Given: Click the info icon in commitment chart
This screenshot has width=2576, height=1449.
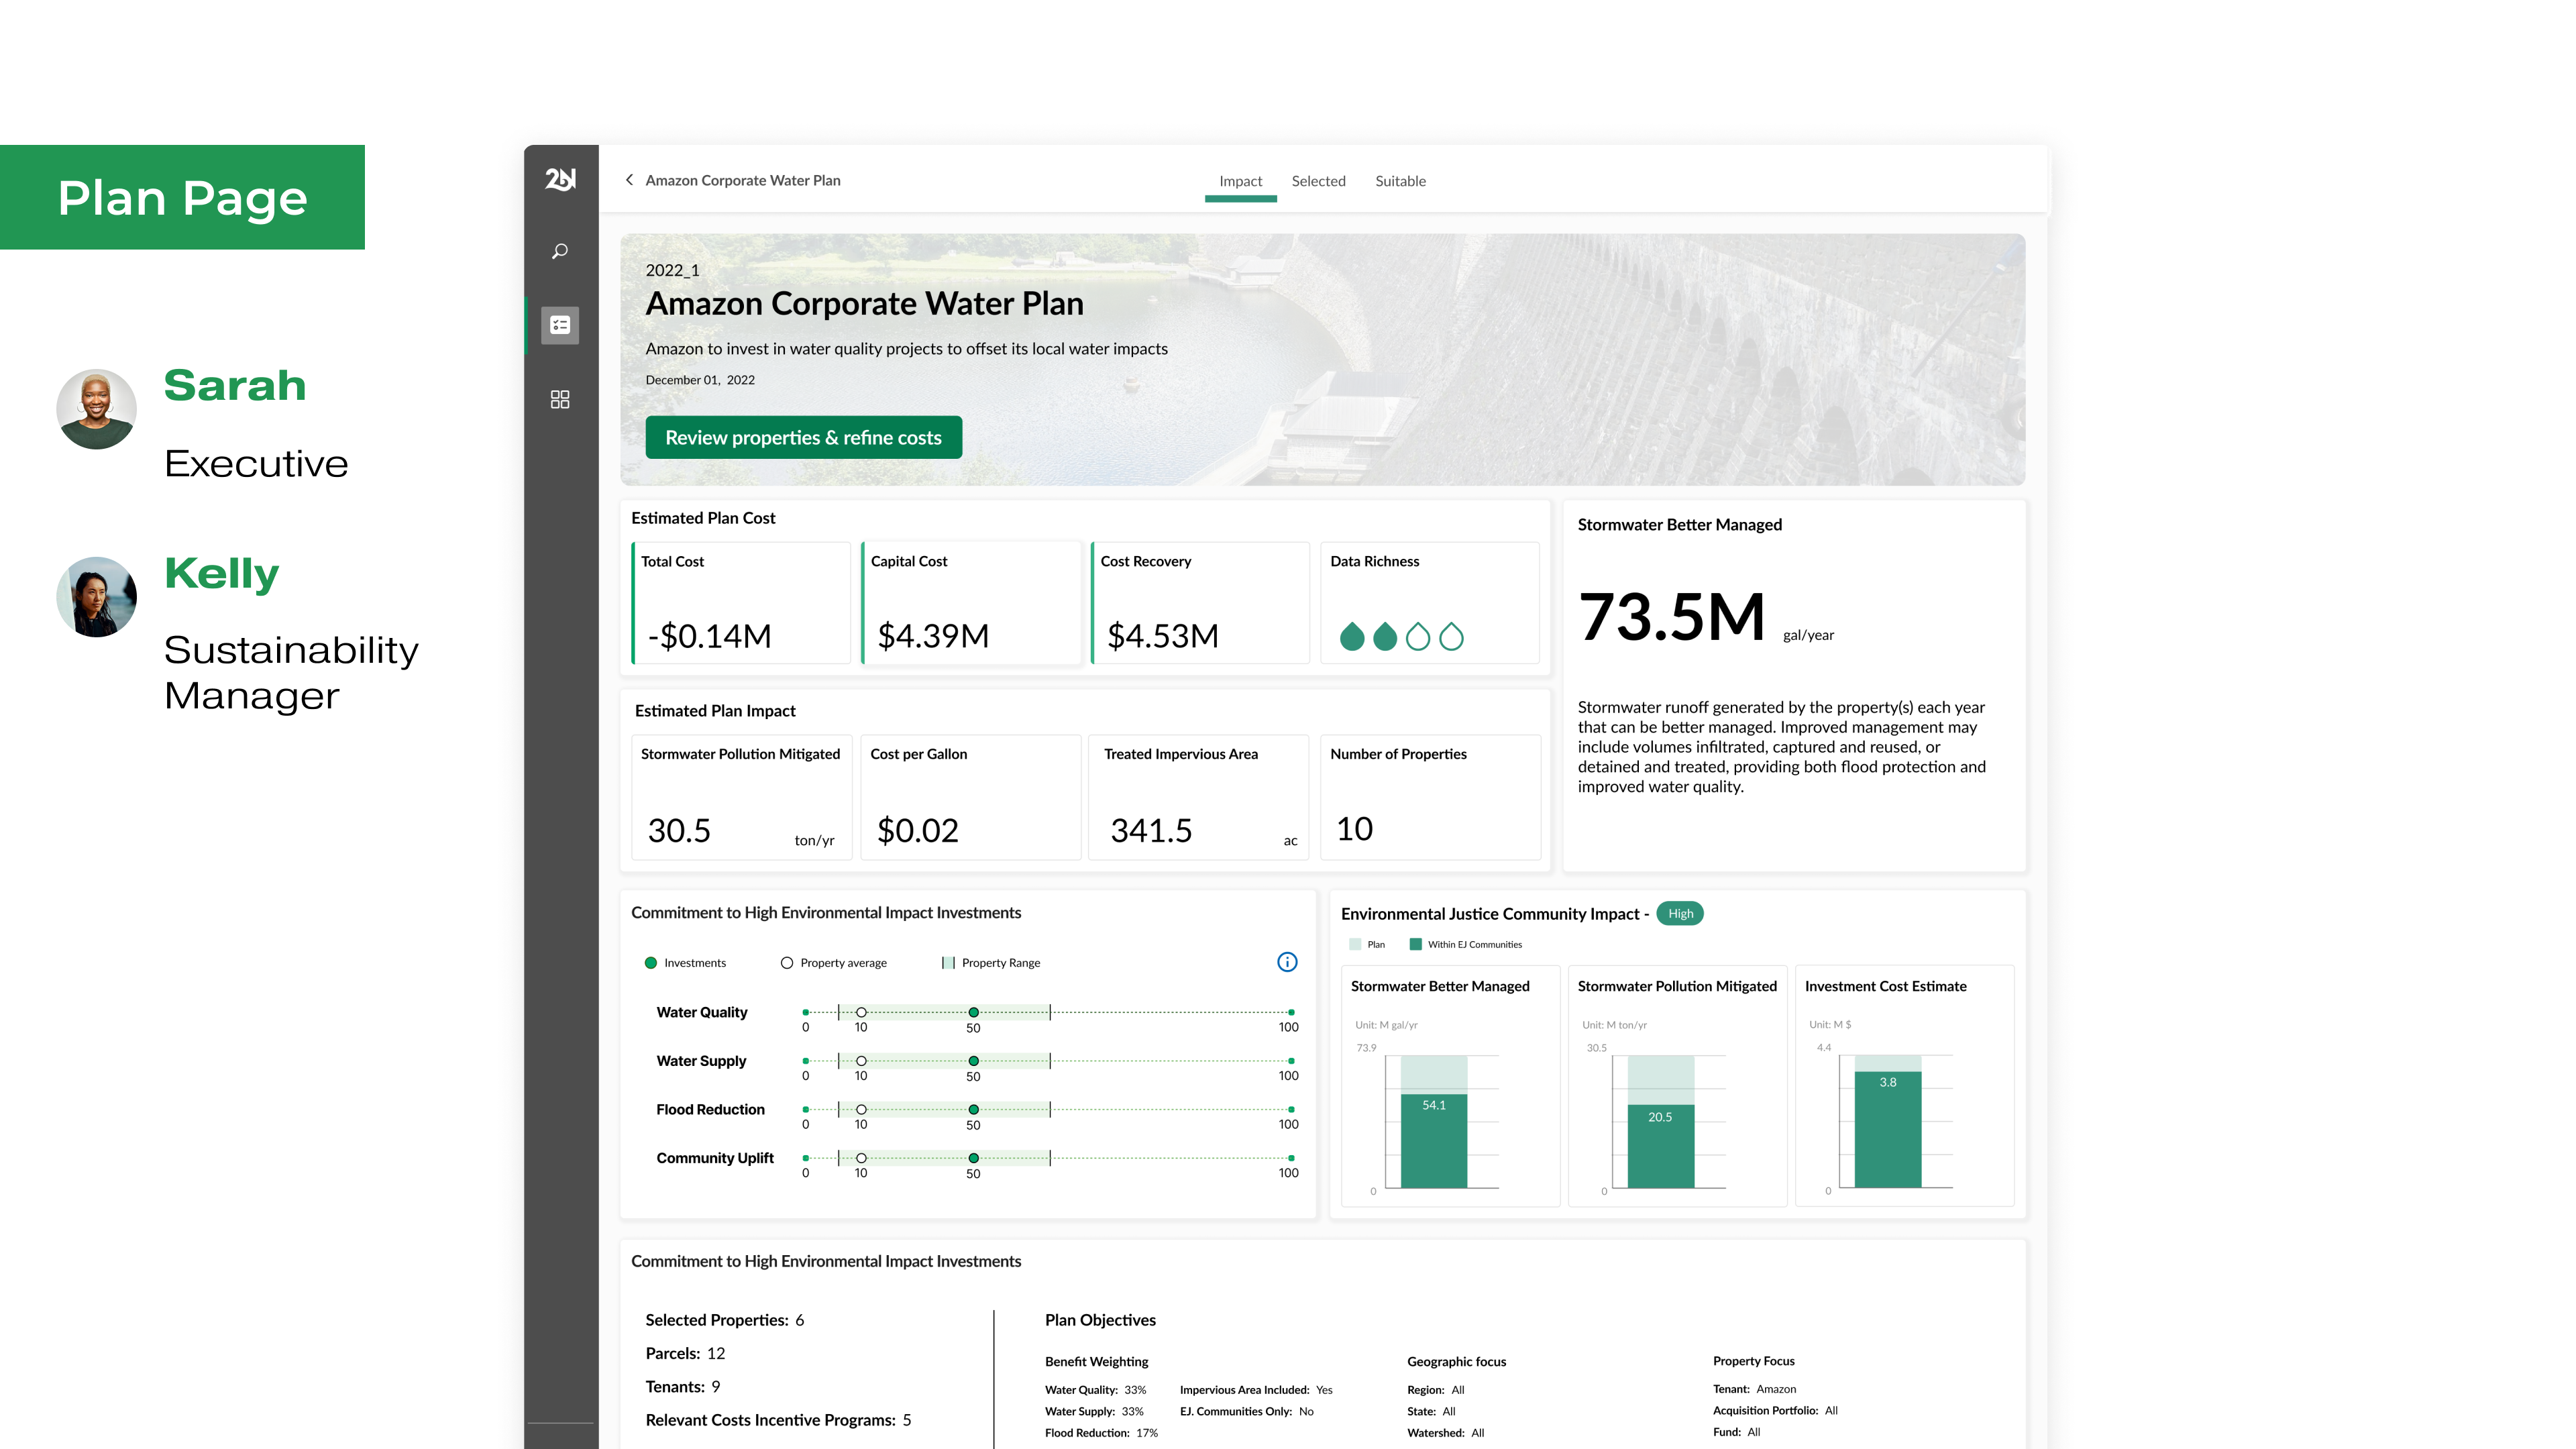Looking at the screenshot, I should coord(1287,962).
